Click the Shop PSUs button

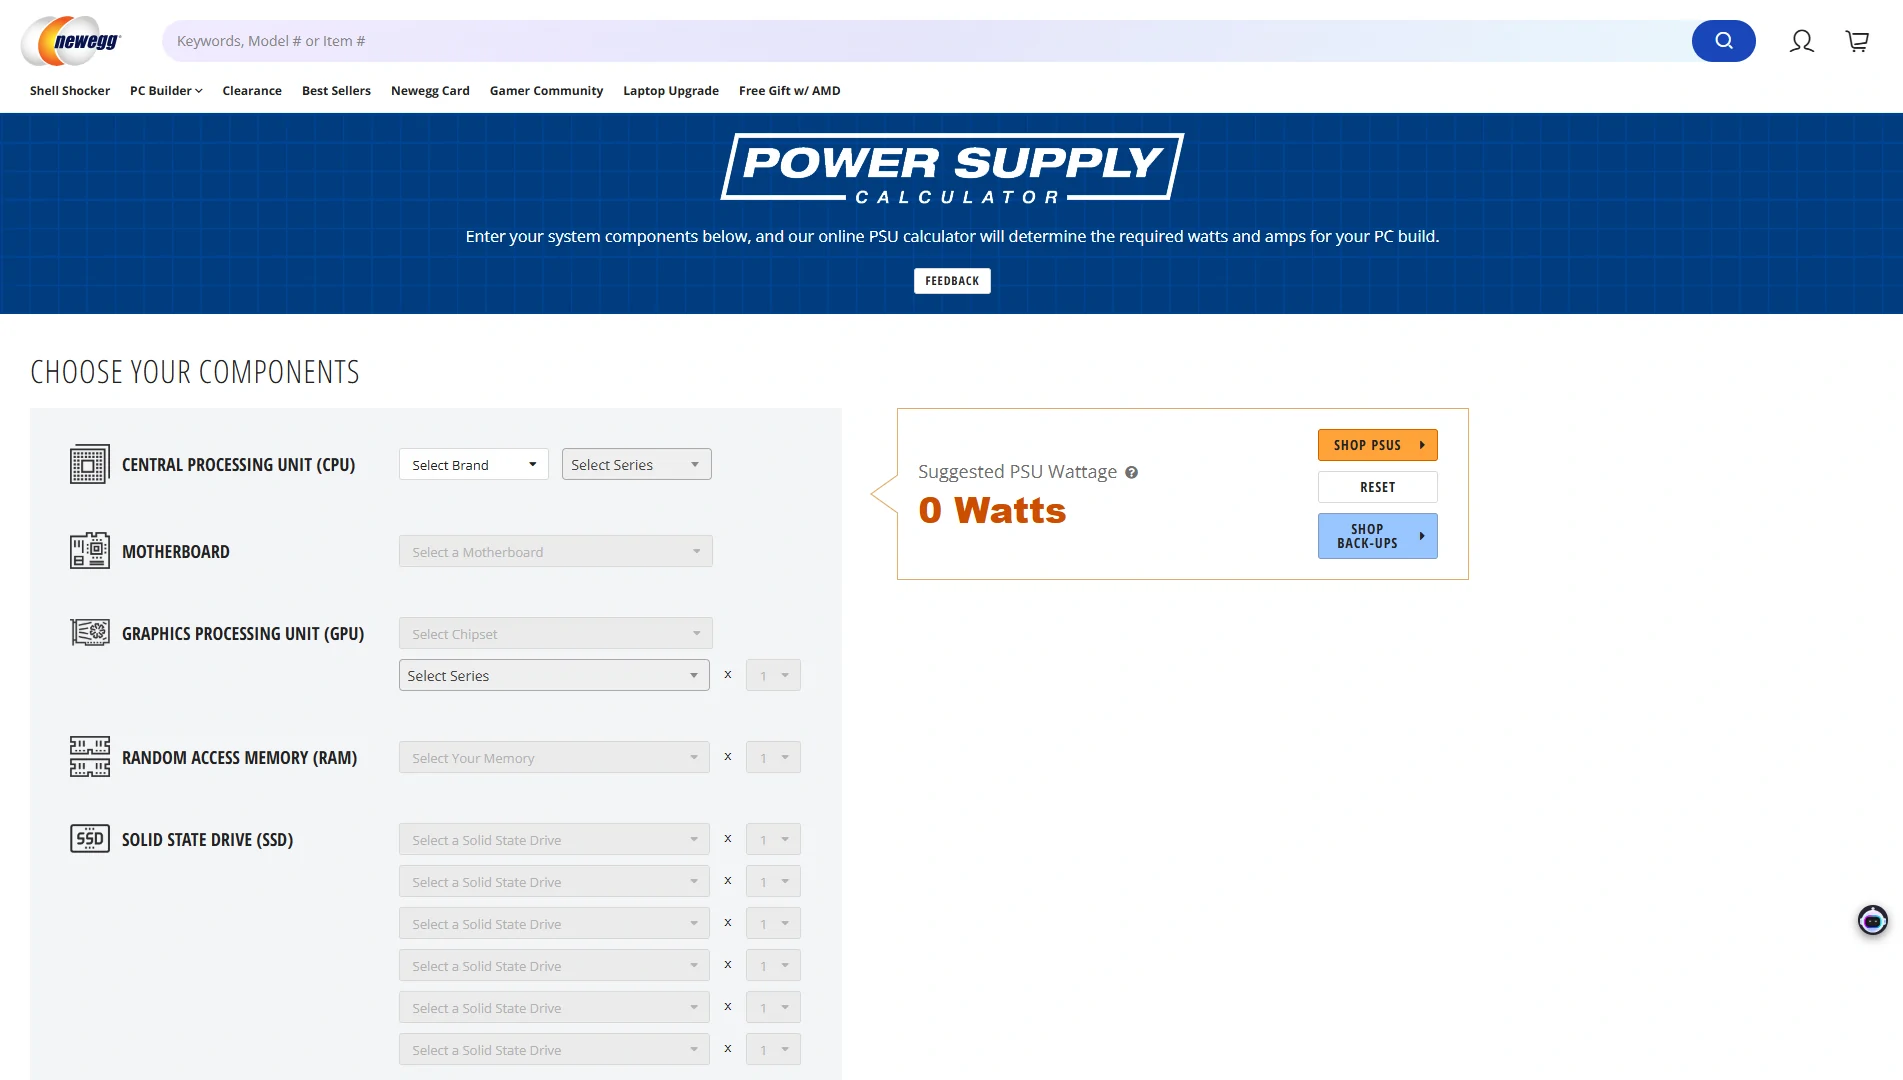[1377, 444]
